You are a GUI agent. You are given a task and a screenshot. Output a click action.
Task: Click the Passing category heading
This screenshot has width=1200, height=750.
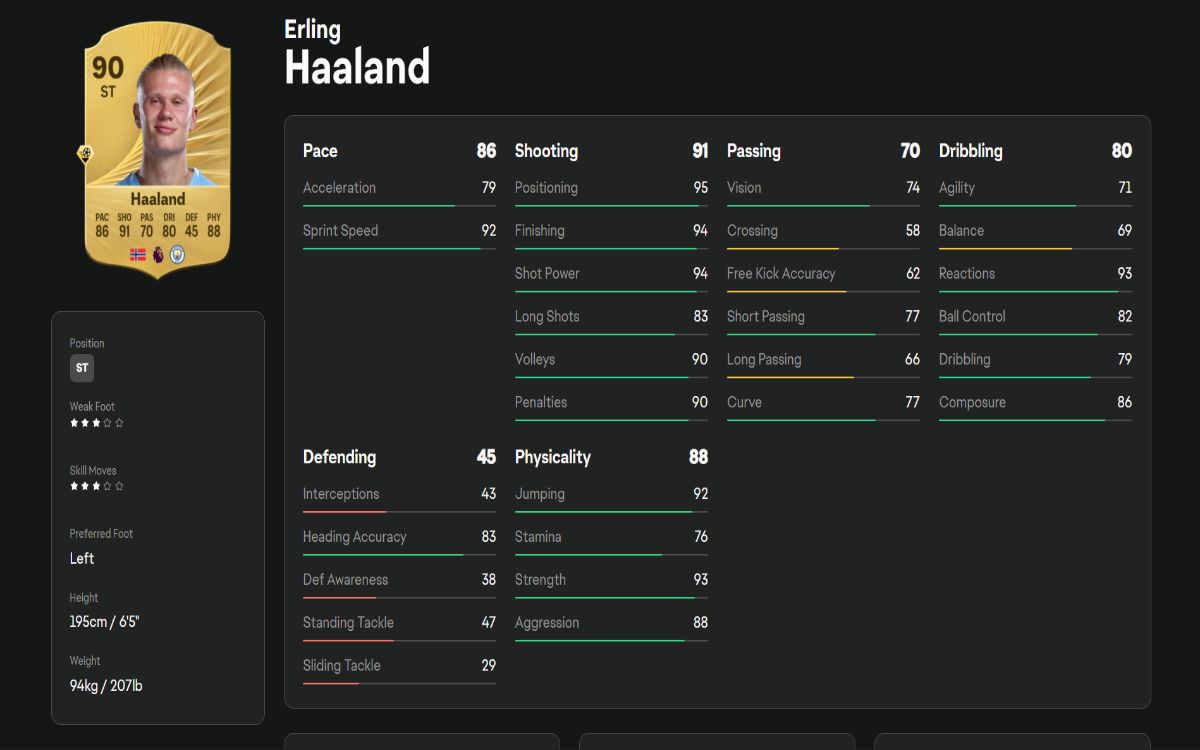tap(753, 151)
